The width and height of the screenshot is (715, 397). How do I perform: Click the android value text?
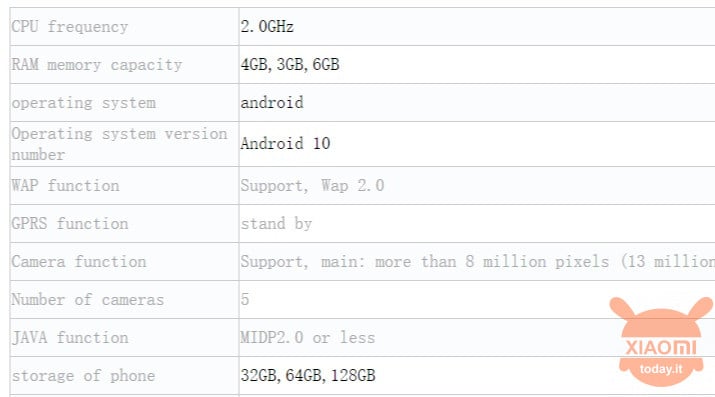[272, 103]
